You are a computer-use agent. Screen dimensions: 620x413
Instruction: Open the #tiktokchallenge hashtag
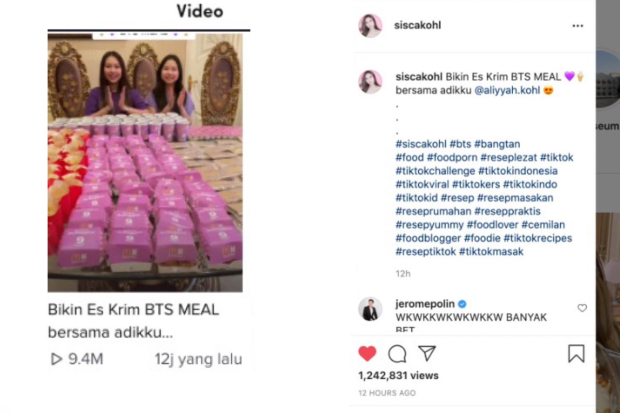(435, 171)
